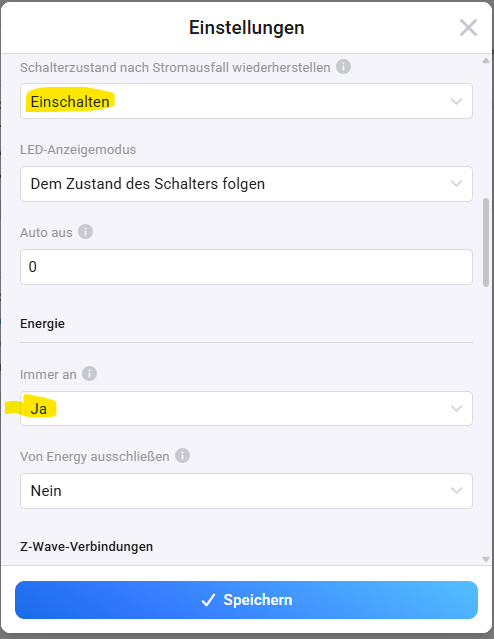
Task: Open the LED-Anzeigemodus dropdown
Action: [x=246, y=184]
